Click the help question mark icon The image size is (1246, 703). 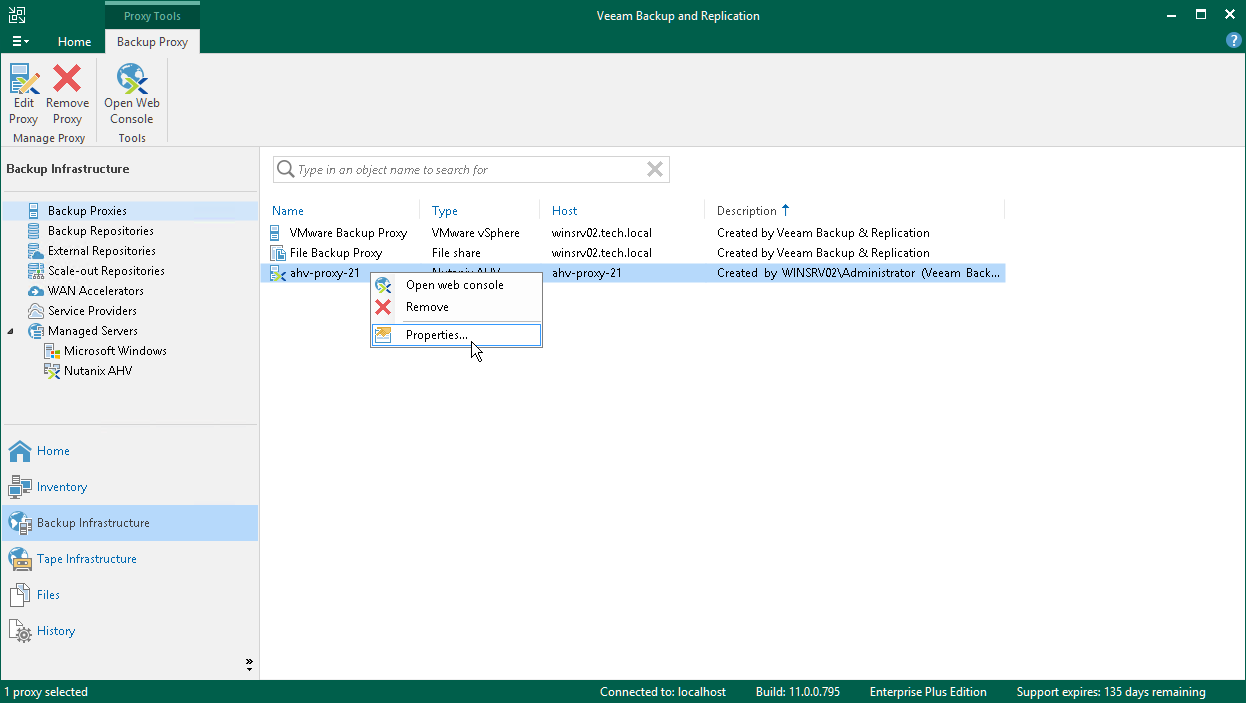[1233, 41]
